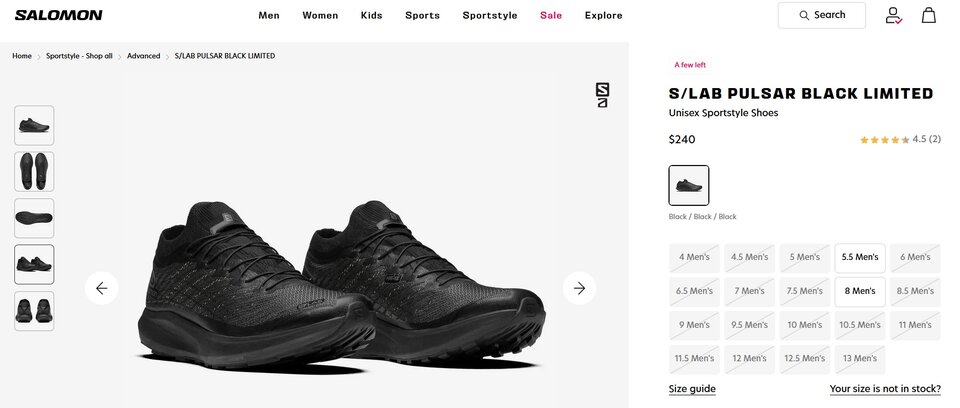Image resolution: width=960 pixels, height=408 pixels.
Task: Select size 10 Men's
Action: tap(804, 325)
